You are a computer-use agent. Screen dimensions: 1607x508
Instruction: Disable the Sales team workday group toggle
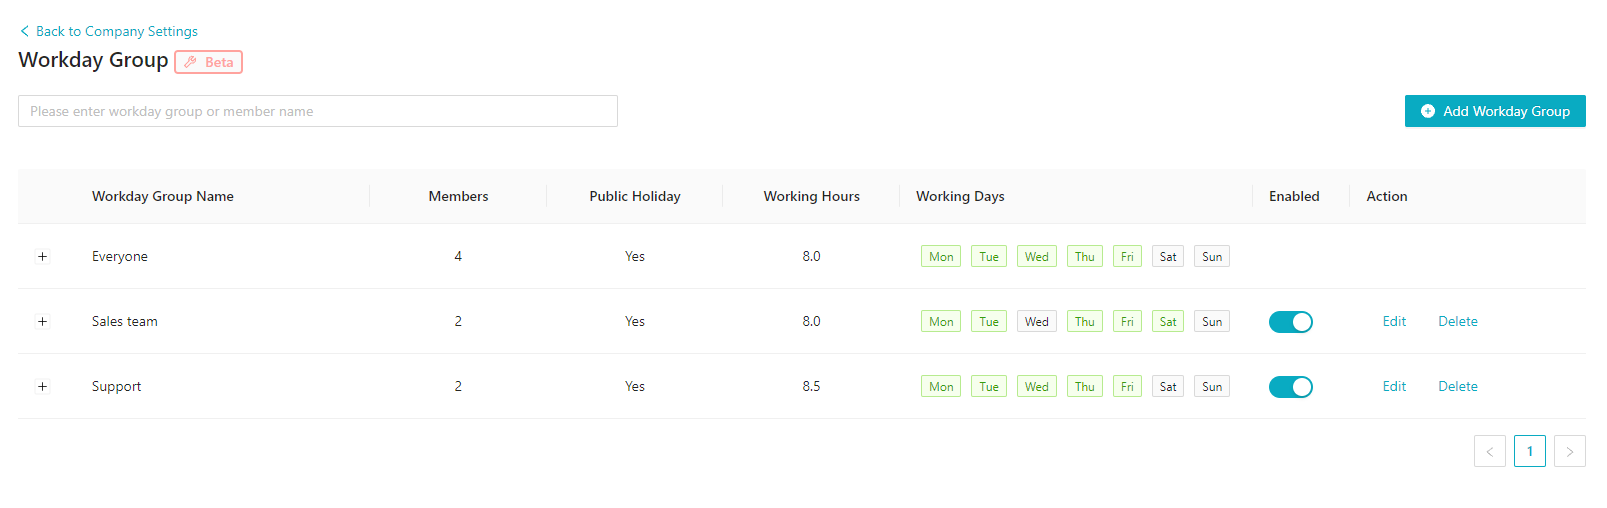click(x=1291, y=322)
